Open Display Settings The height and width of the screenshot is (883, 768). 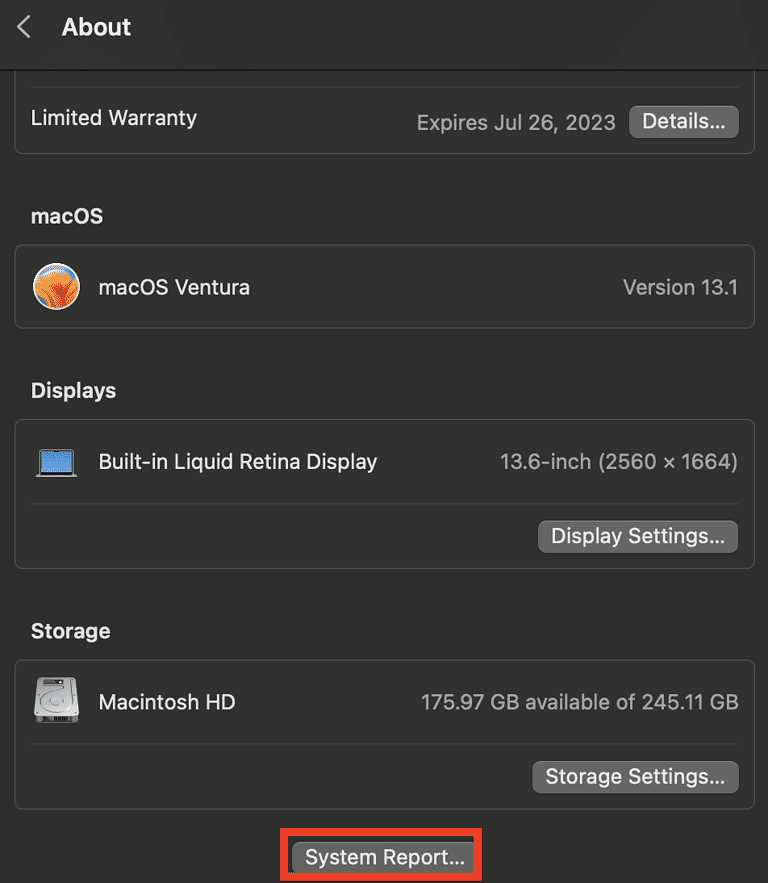637,536
